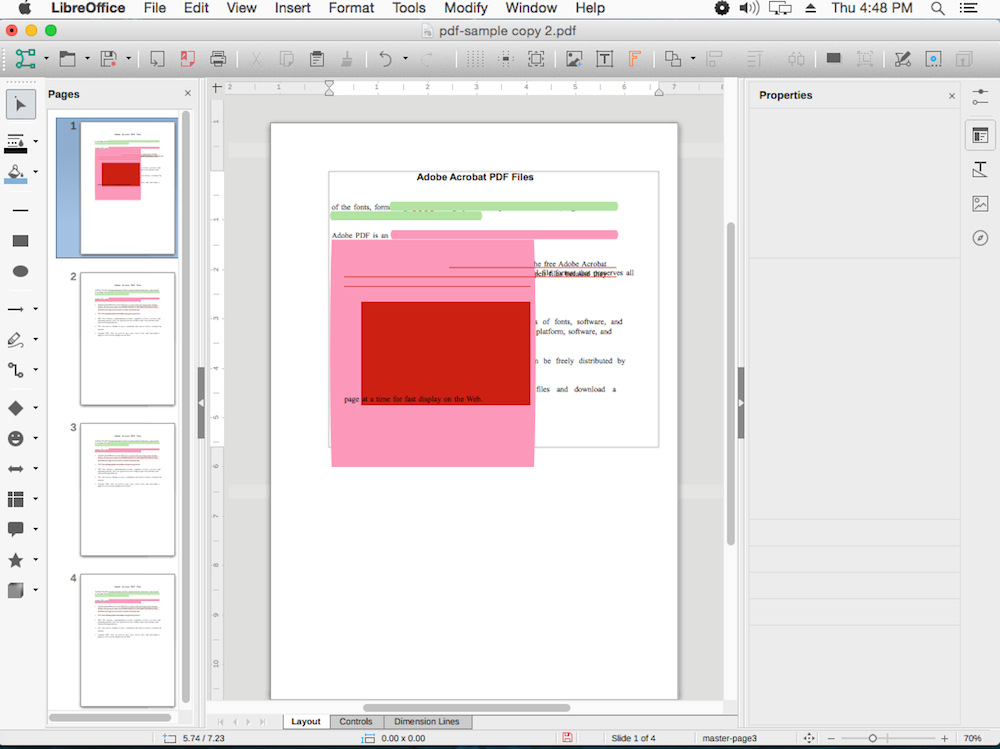Select the Insert Line tool
The image size is (1000, 749).
[20, 210]
